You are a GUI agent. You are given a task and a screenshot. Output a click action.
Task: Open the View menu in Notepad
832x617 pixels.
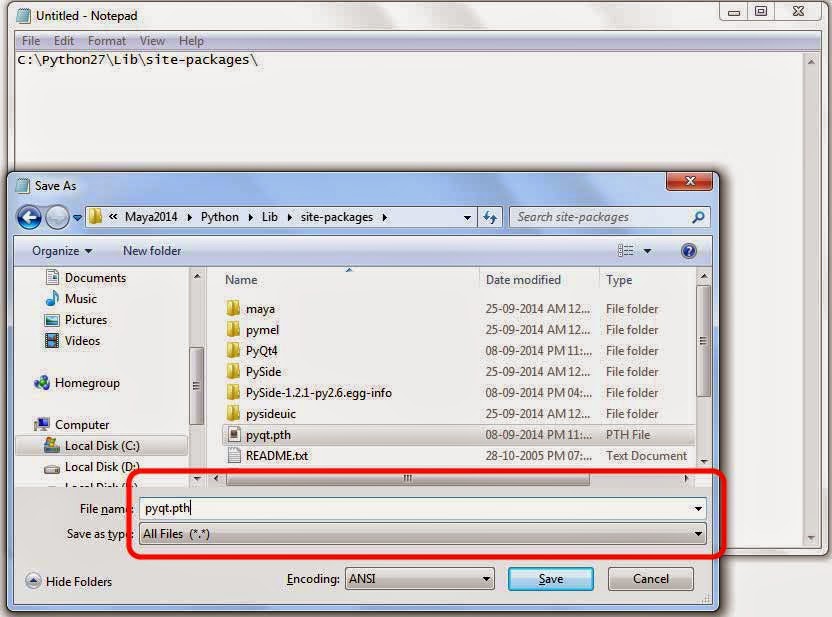tap(152, 41)
